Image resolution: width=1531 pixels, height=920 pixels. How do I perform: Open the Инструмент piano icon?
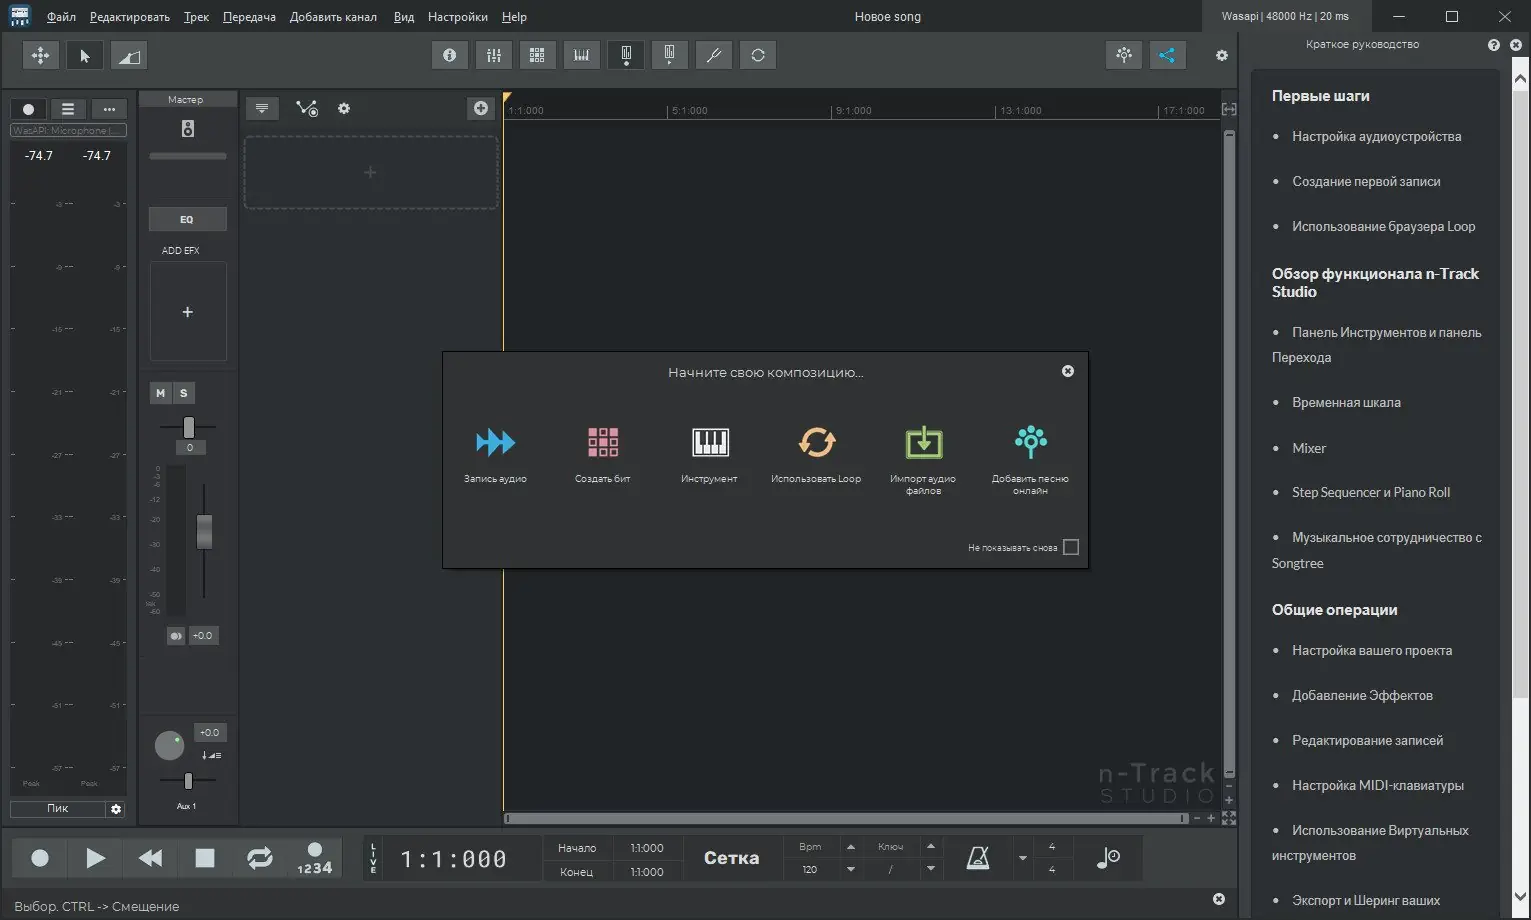coord(709,442)
